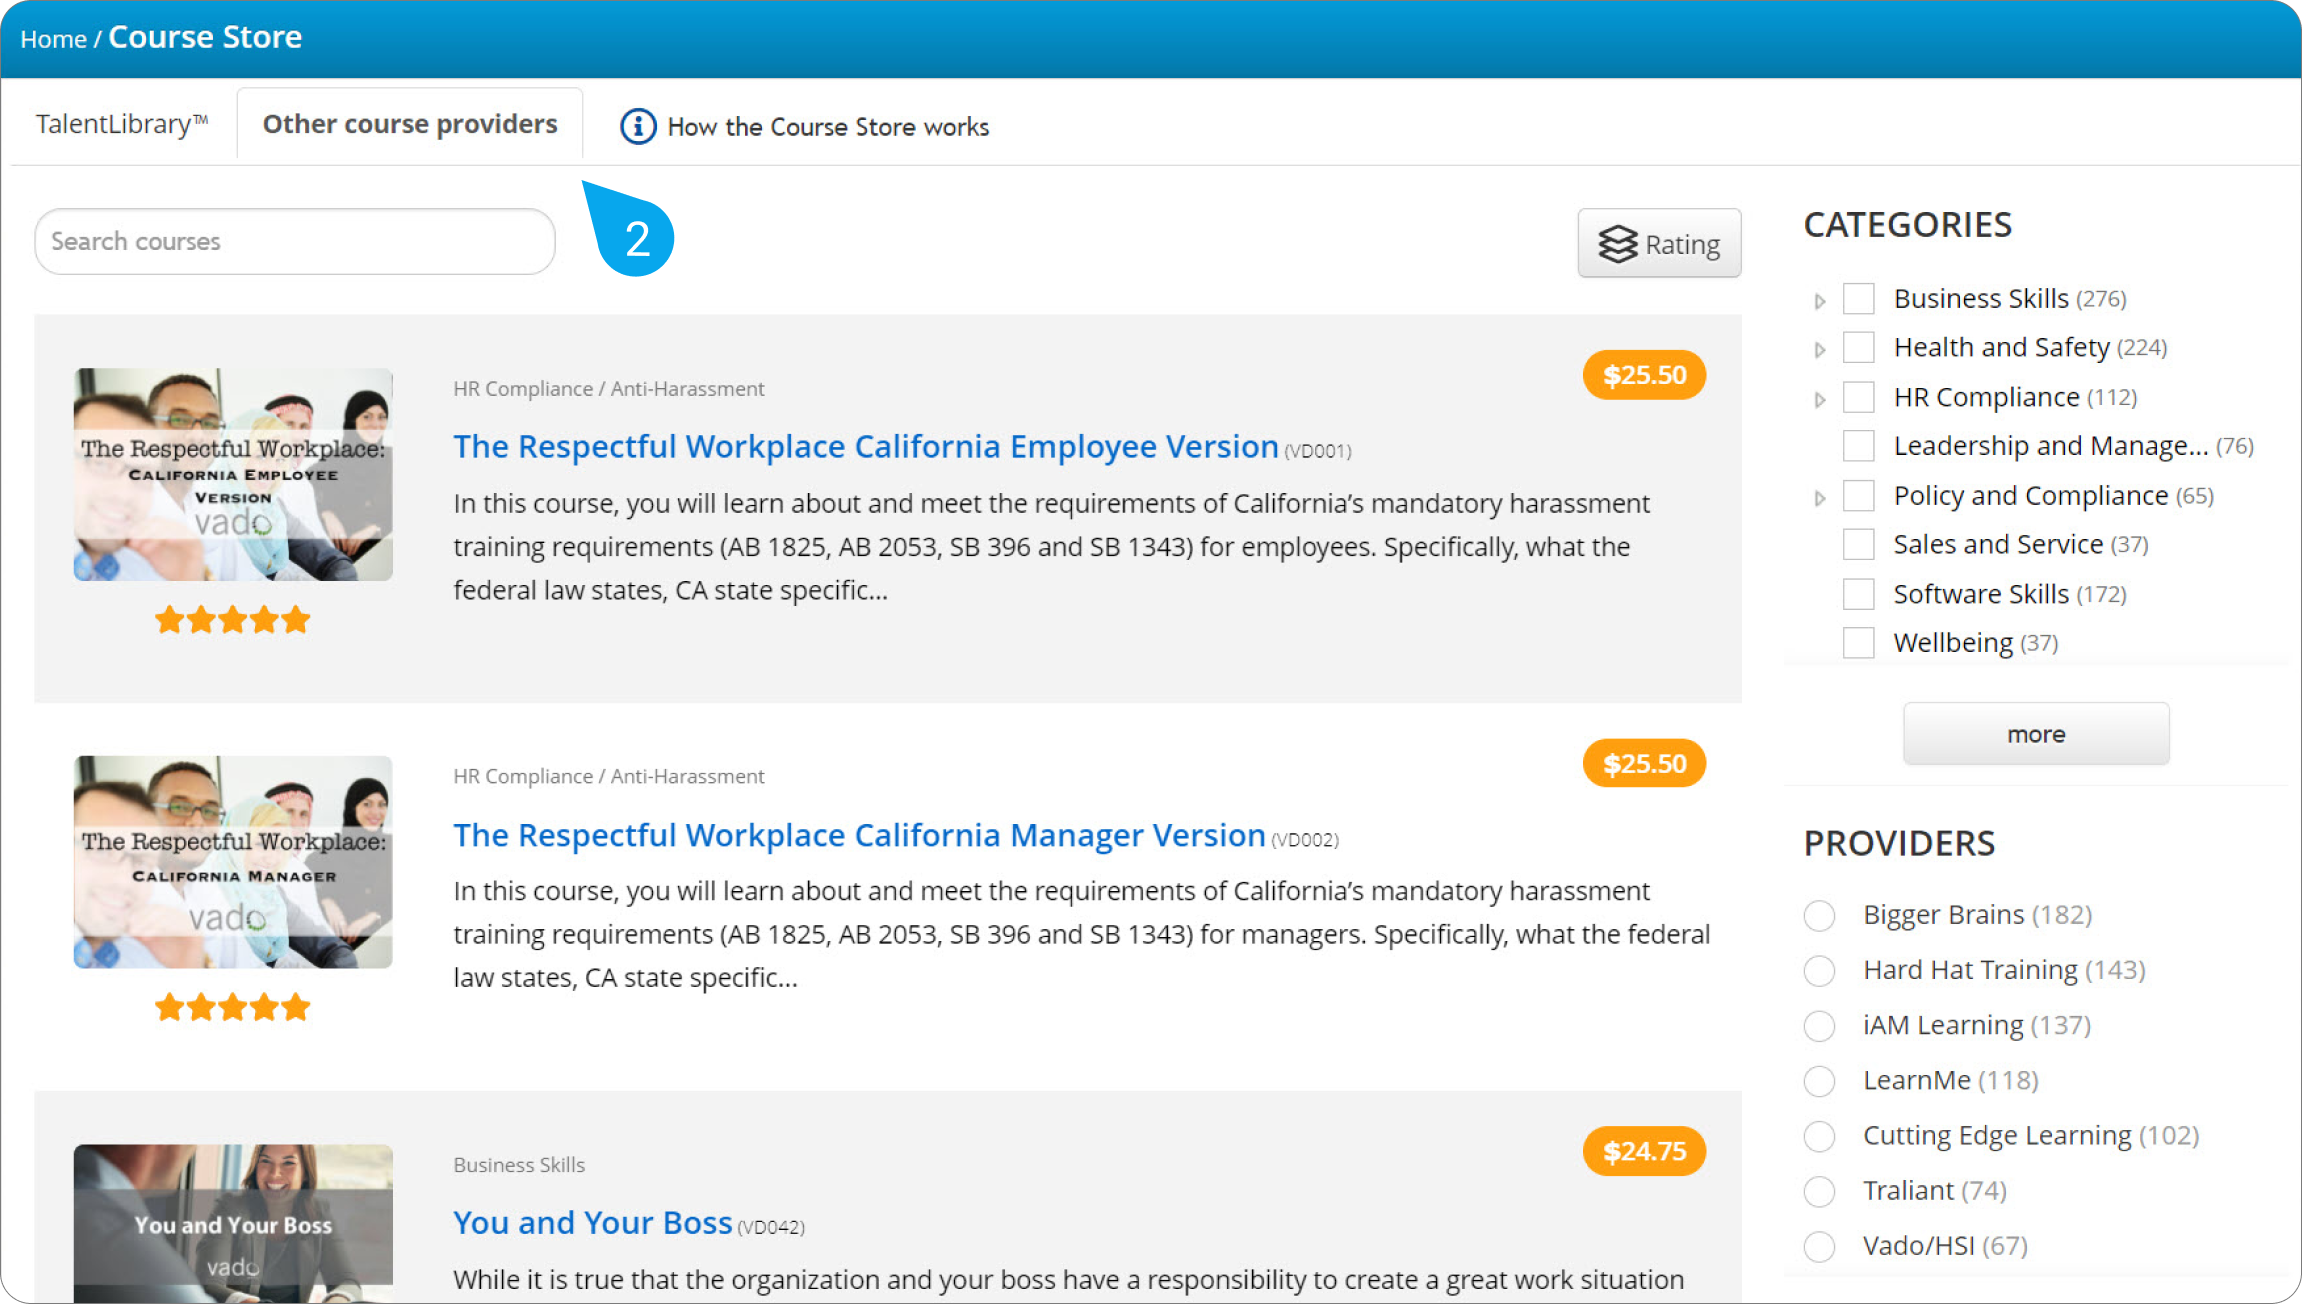
Task: Click the more button under categories
Action: pos(2036,734)
